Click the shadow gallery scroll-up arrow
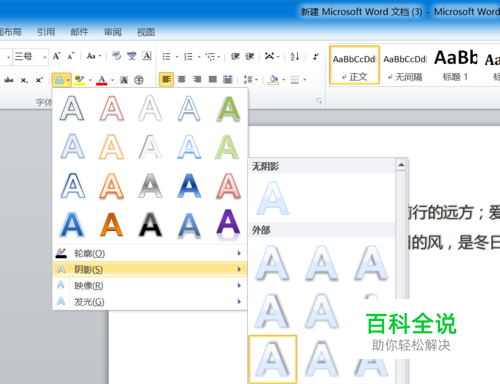 (x=401, y=165)
